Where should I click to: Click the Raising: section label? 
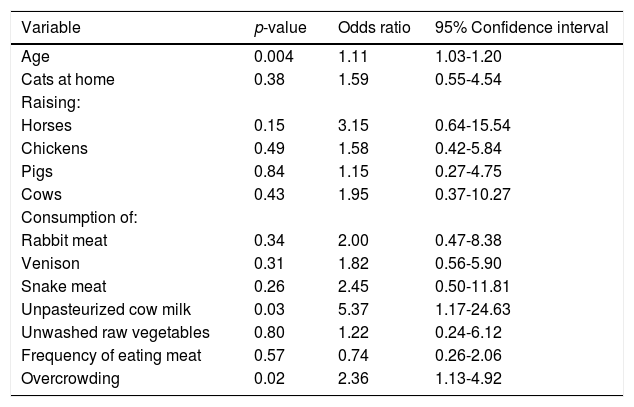[49, 102]
